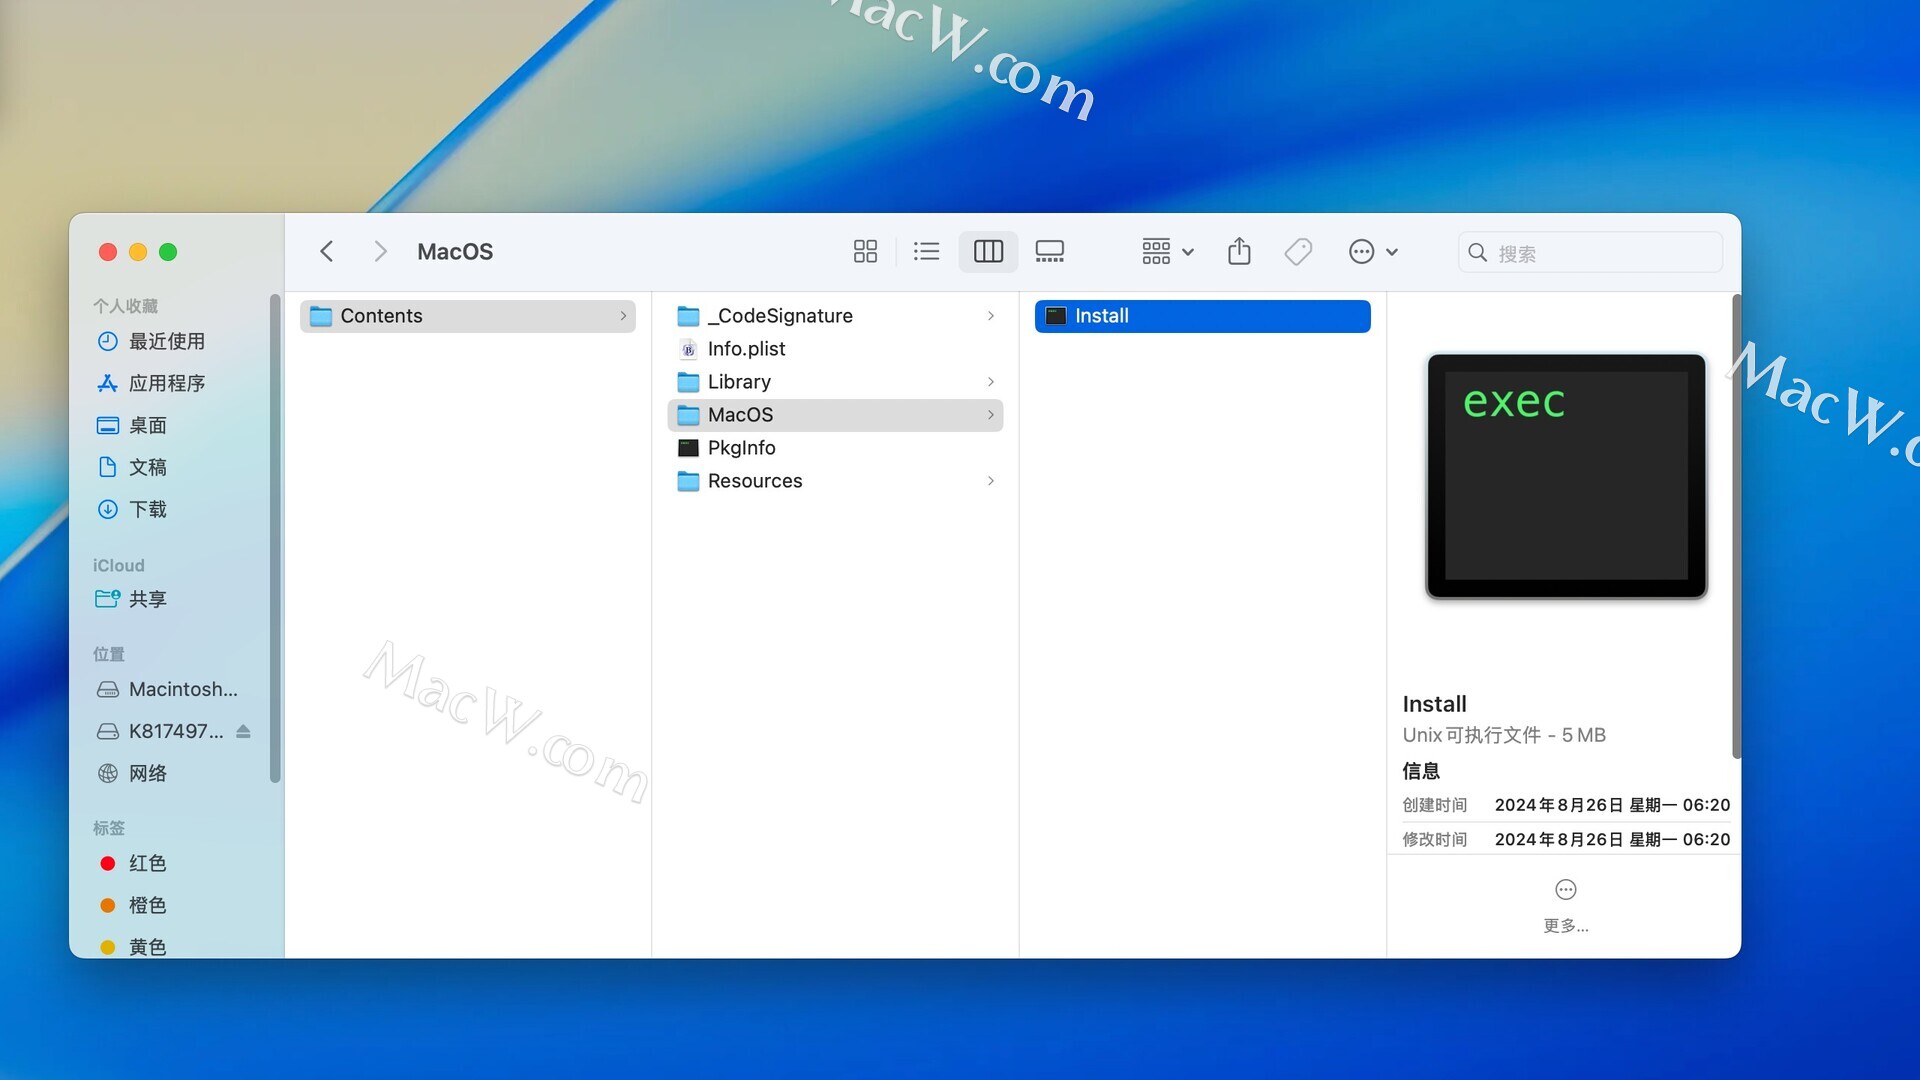Open 最近使用 in sidebar
This screenshot has width=1920, height=1080.
click(166, 341)
